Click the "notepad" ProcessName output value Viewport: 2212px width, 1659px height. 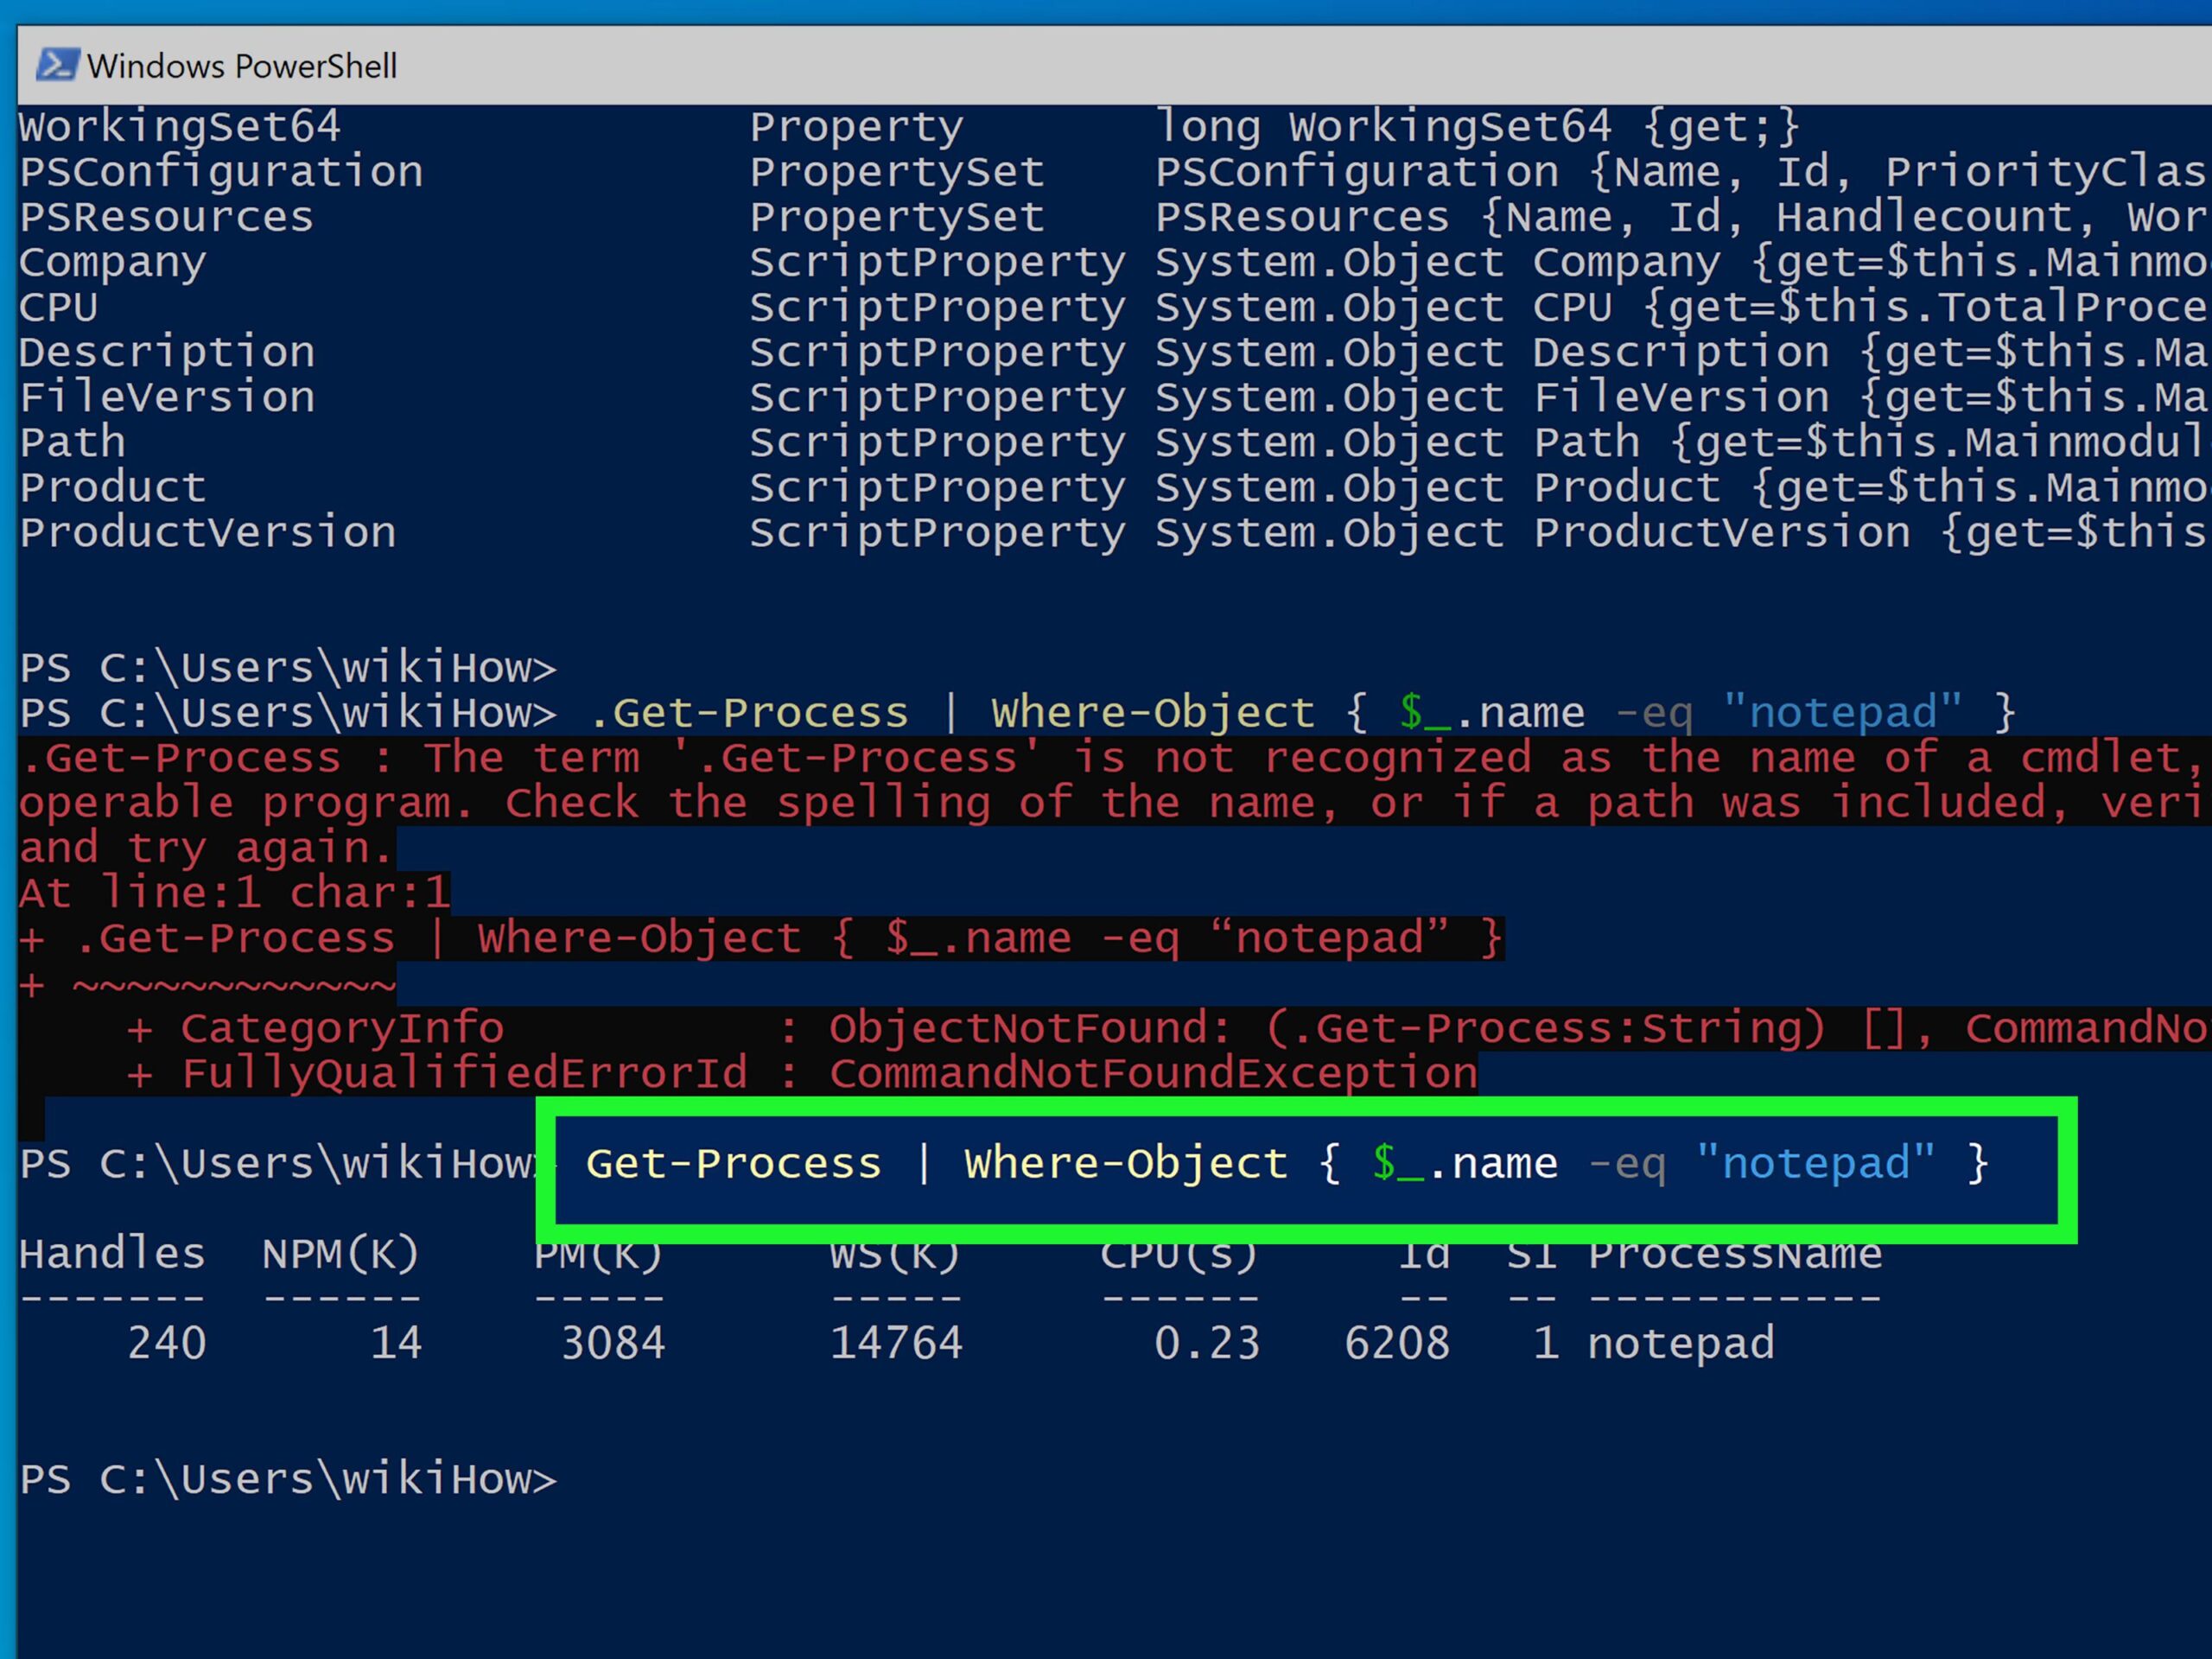point(1680,1343)
